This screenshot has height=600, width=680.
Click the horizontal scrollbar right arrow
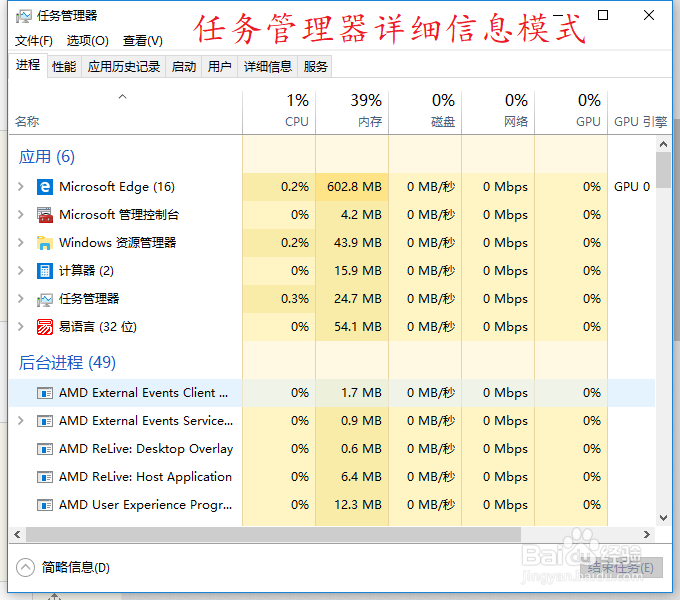pyautogui.click(x=647, y=535)
